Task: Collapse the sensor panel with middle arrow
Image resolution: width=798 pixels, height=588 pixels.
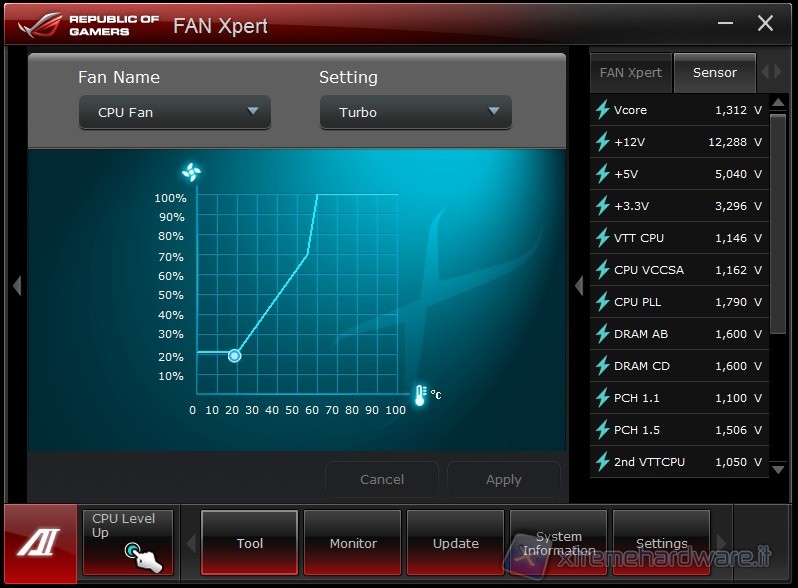Action: (578, 286)
